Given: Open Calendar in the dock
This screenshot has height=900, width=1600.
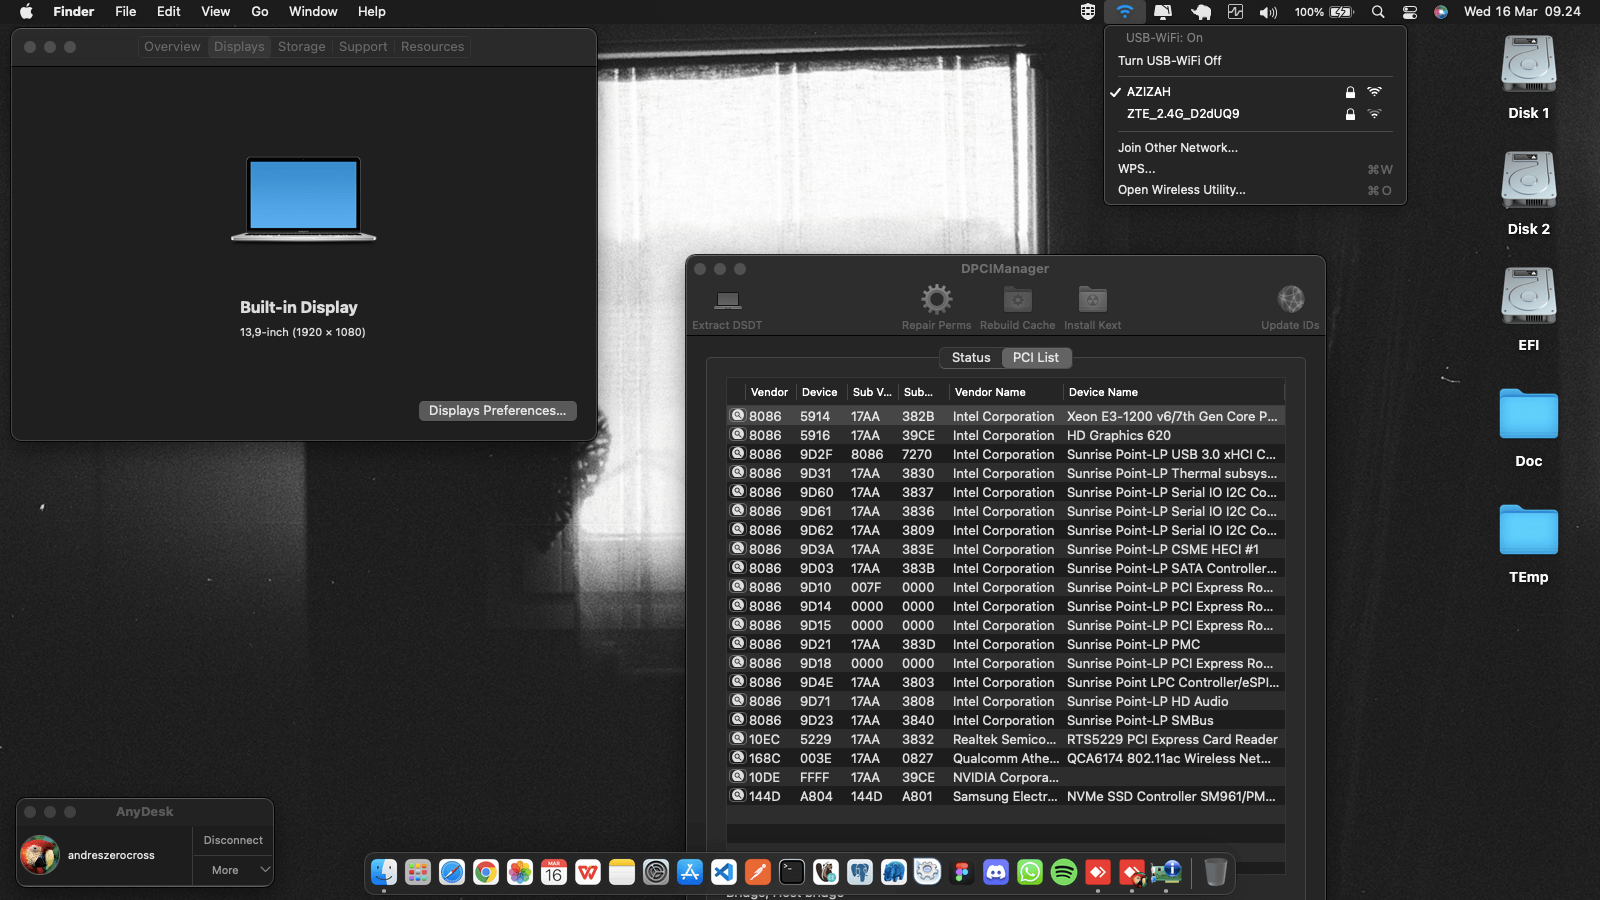Looking at the screenshot, I should [x=554, y=872].
